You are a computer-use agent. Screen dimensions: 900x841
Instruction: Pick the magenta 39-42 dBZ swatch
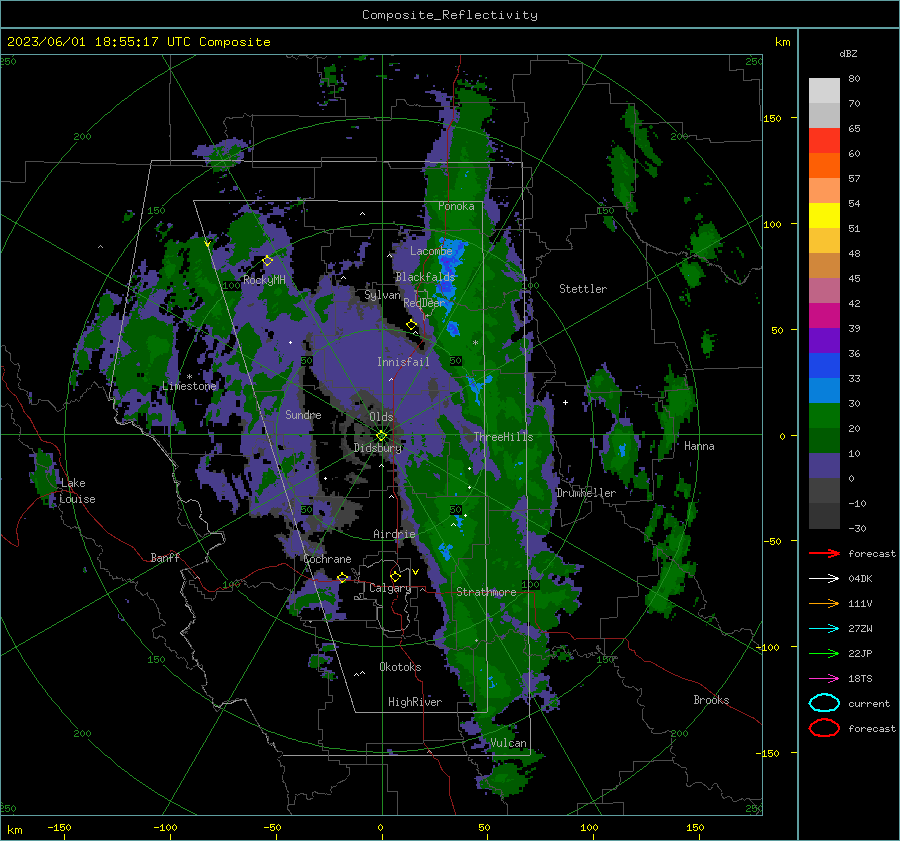824,316
